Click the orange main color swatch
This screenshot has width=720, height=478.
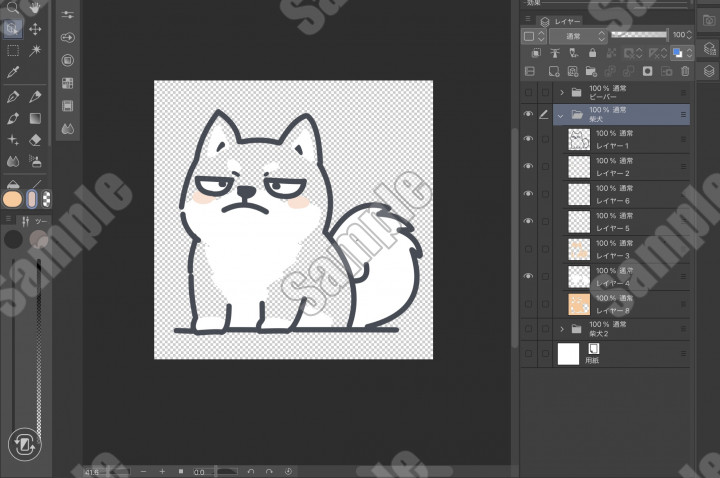(x=12, y=199)
